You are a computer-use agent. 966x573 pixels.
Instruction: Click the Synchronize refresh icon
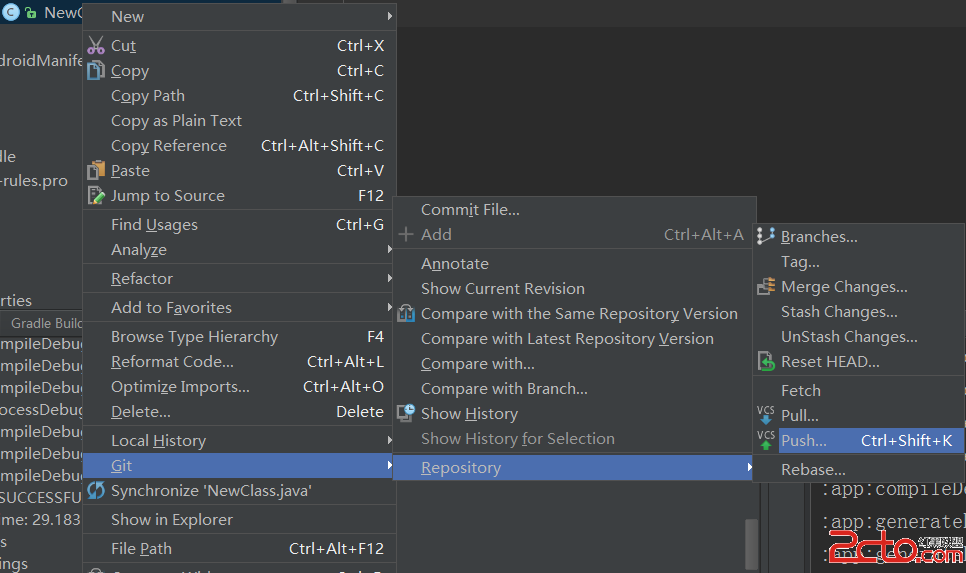click(x=96, y=491)
